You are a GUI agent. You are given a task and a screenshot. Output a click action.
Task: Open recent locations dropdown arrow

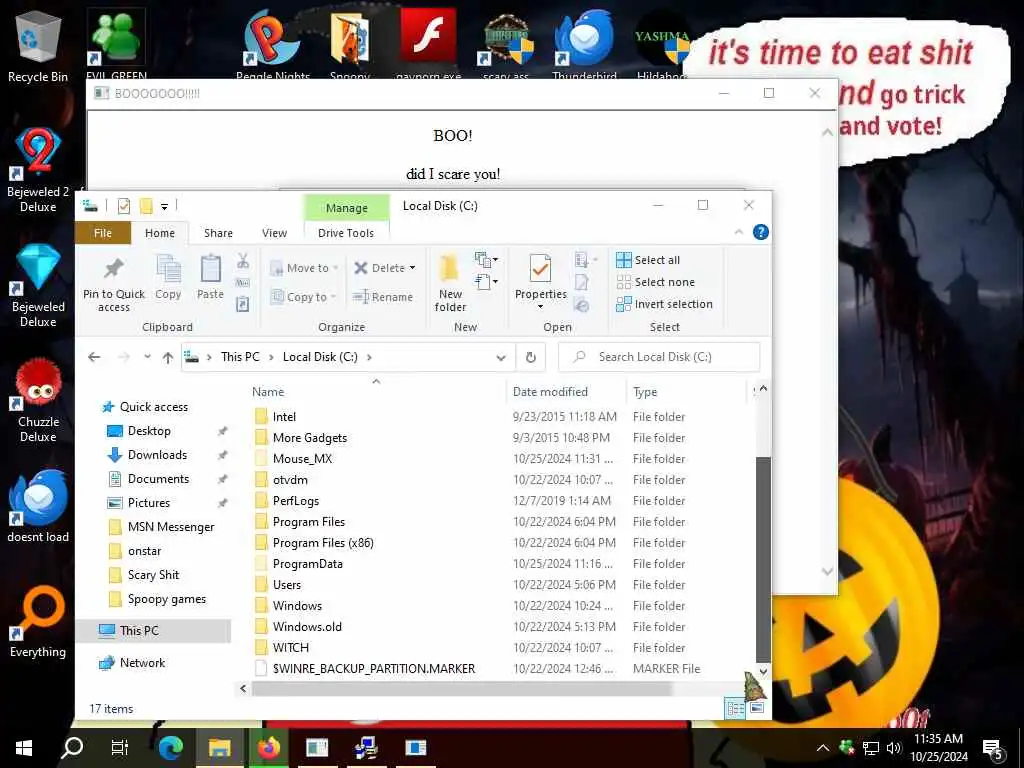tap(148, 357)
